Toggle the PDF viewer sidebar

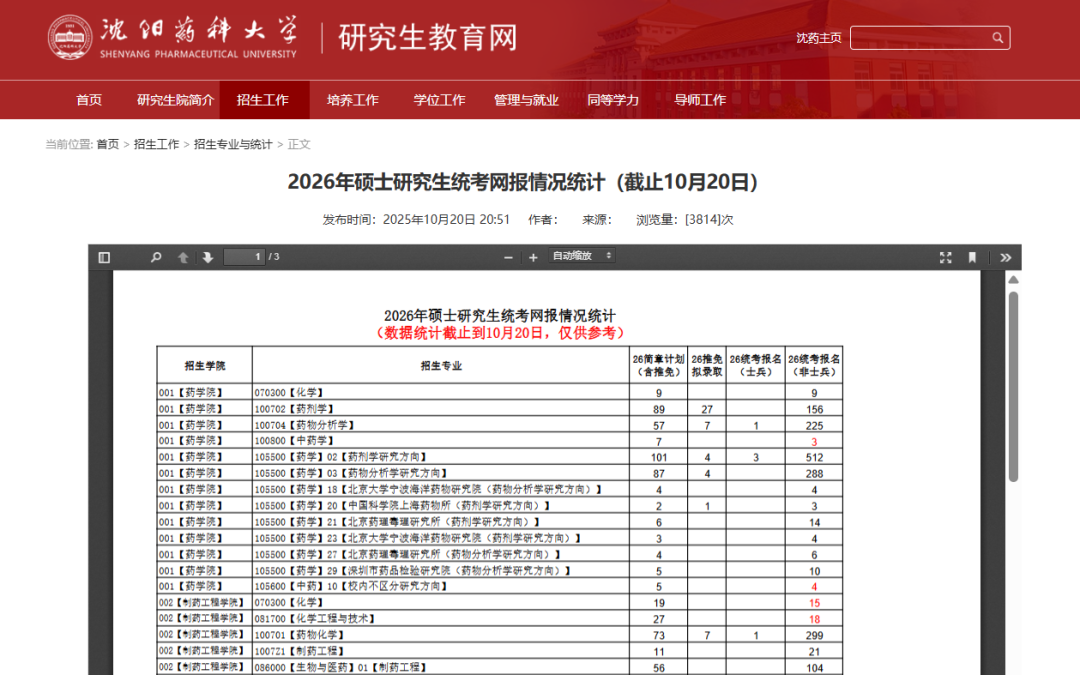point(104,257)
